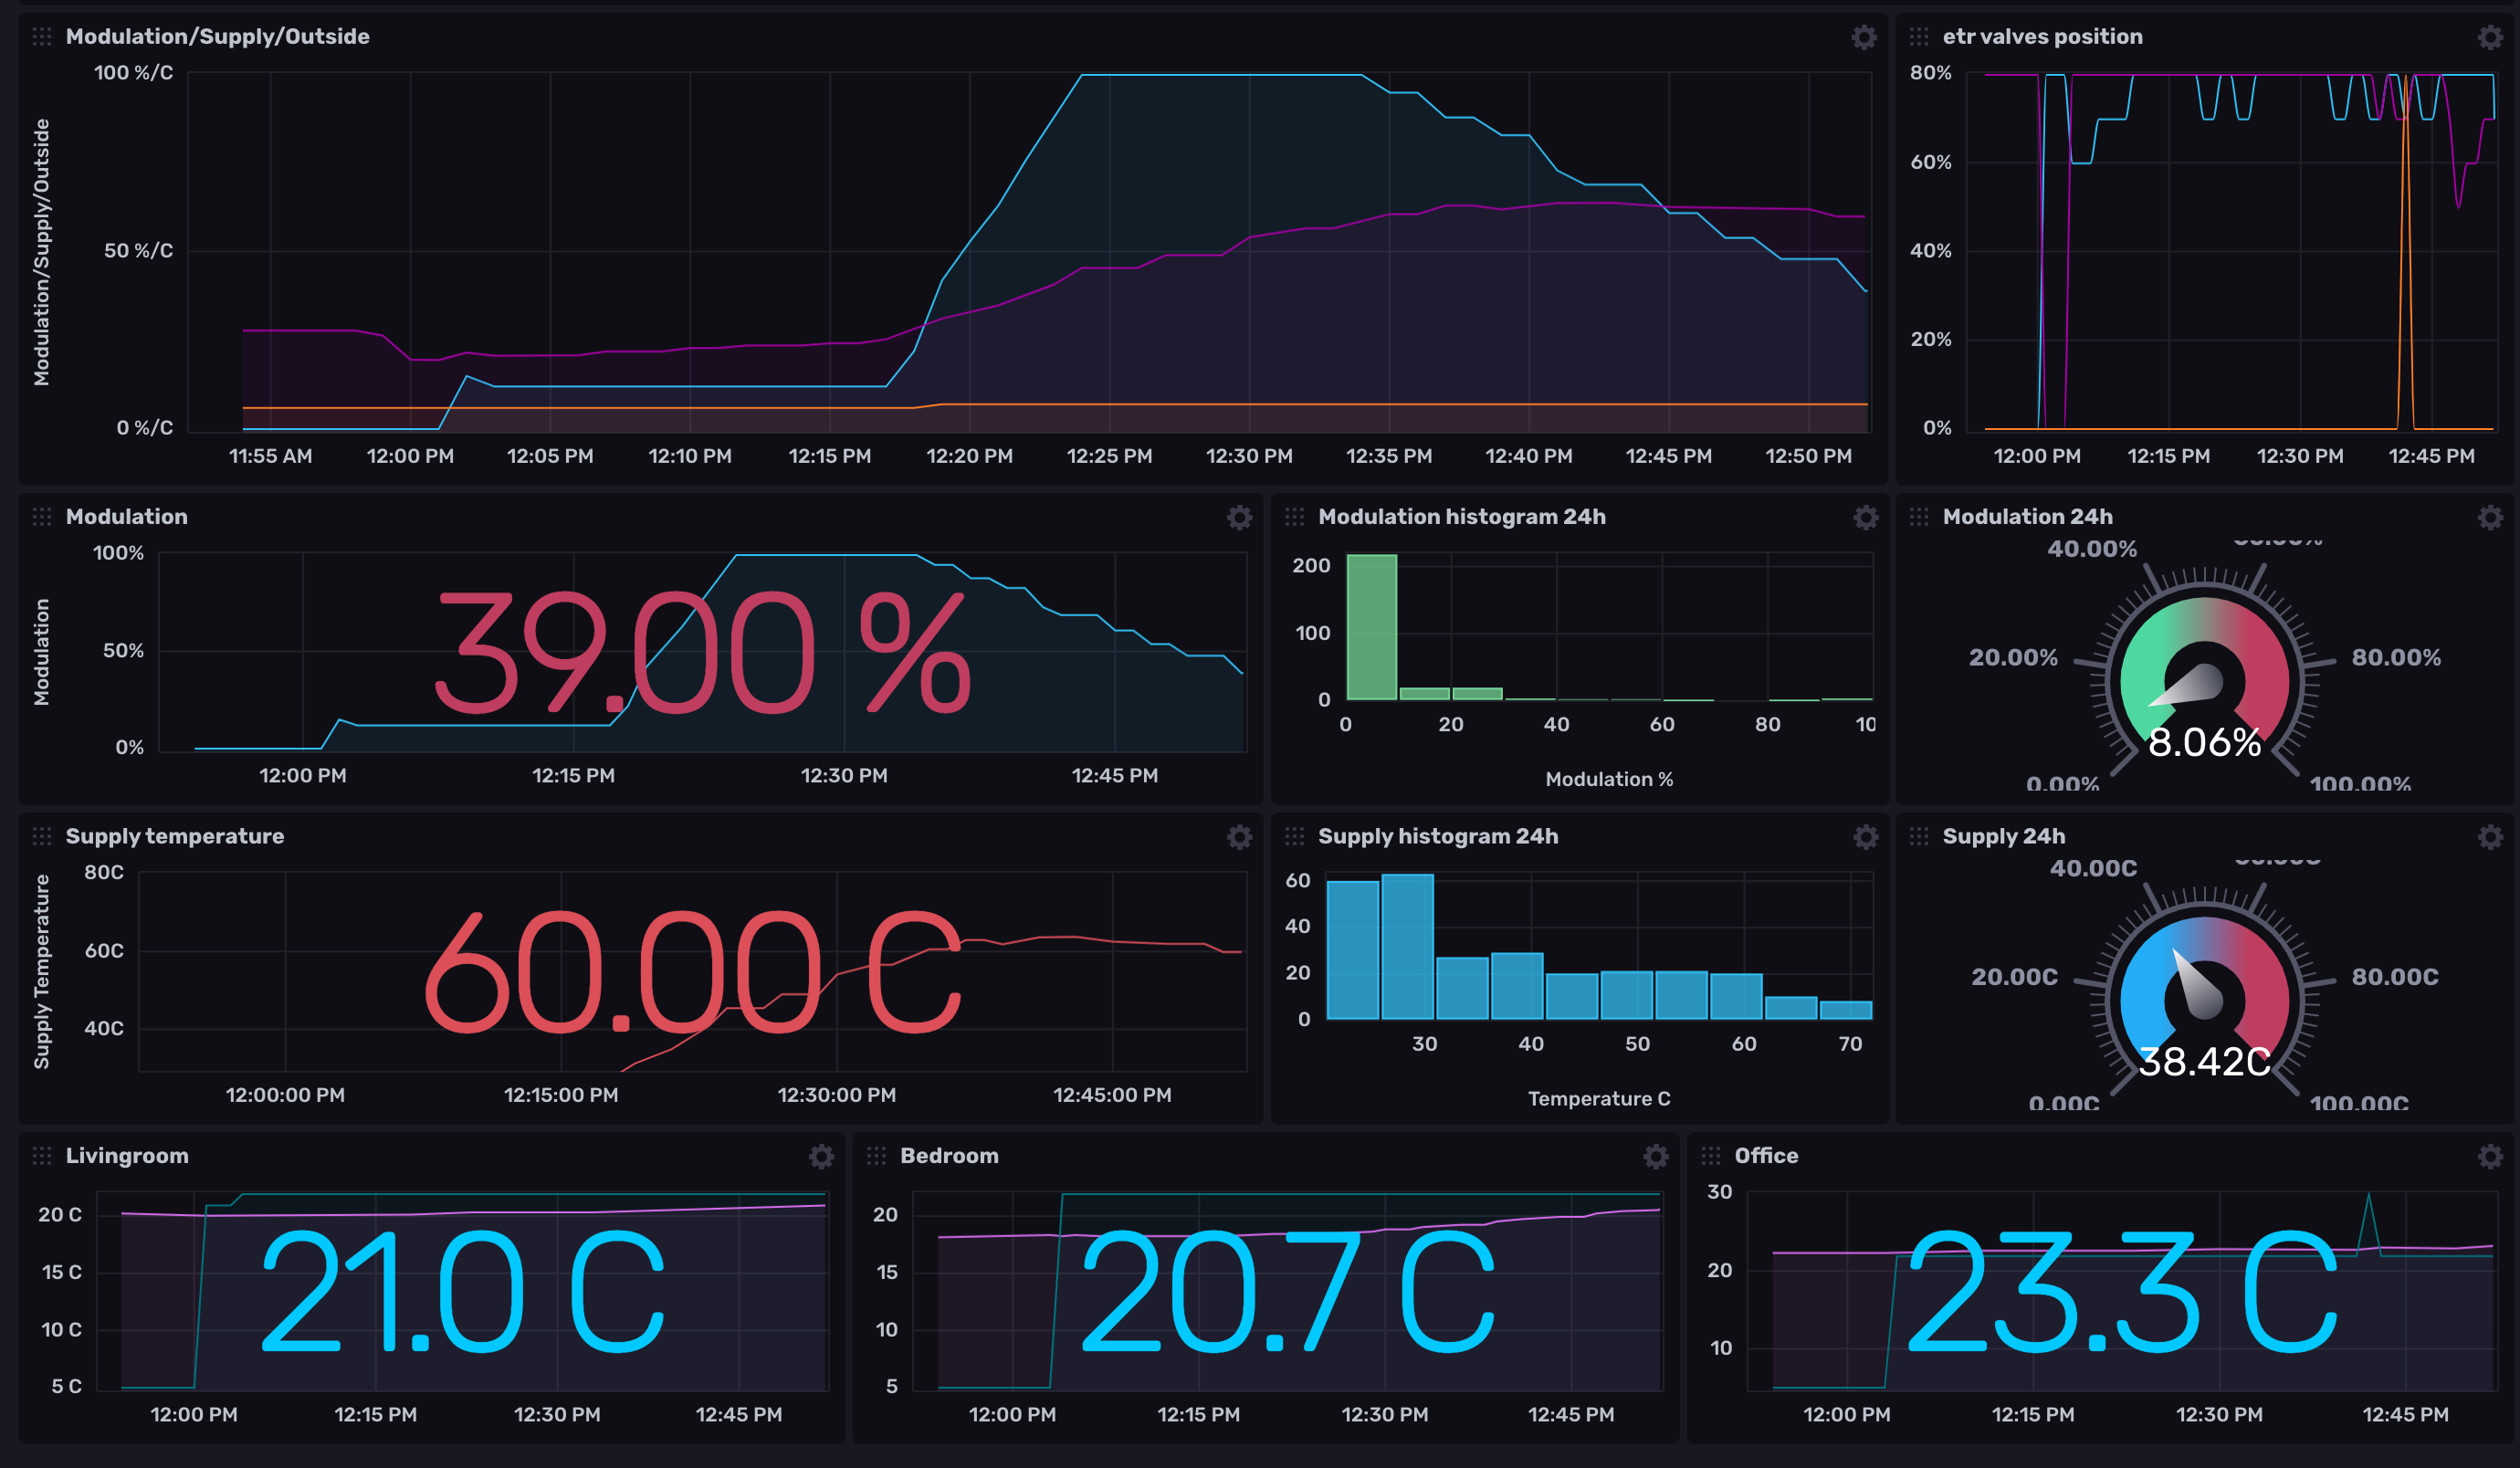This screenshot has width=2520, height=1468.
Task: Click gear icon of Modulation panel
Action: 1239,518
